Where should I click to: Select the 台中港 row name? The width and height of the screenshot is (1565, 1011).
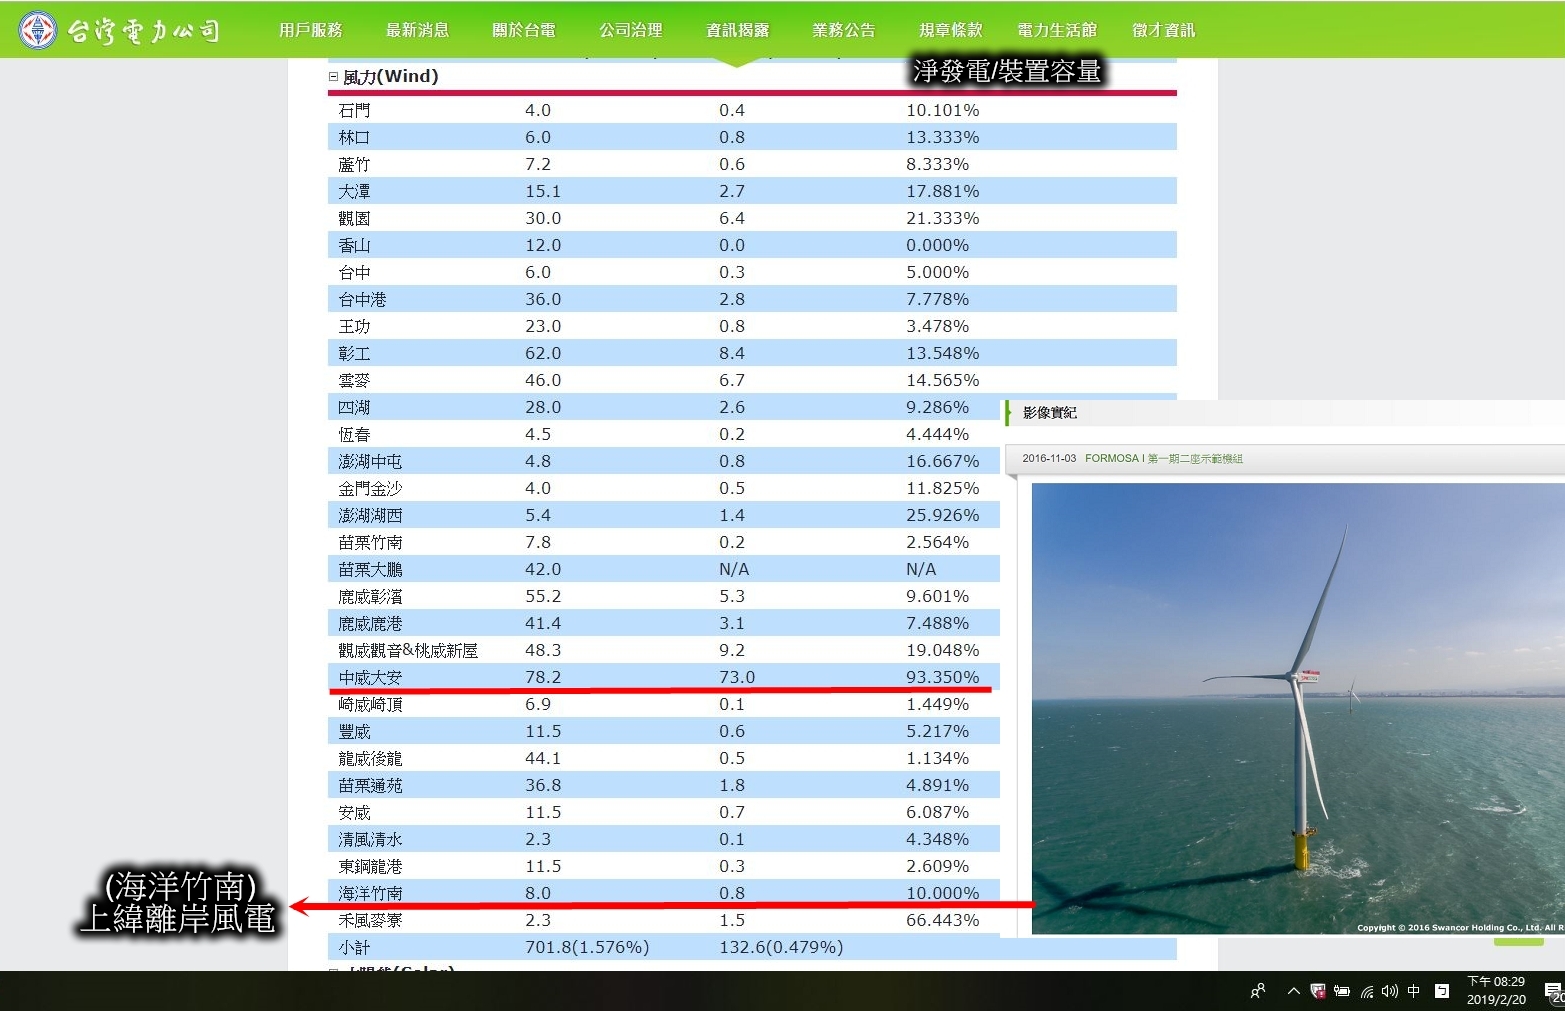point(362,299)
